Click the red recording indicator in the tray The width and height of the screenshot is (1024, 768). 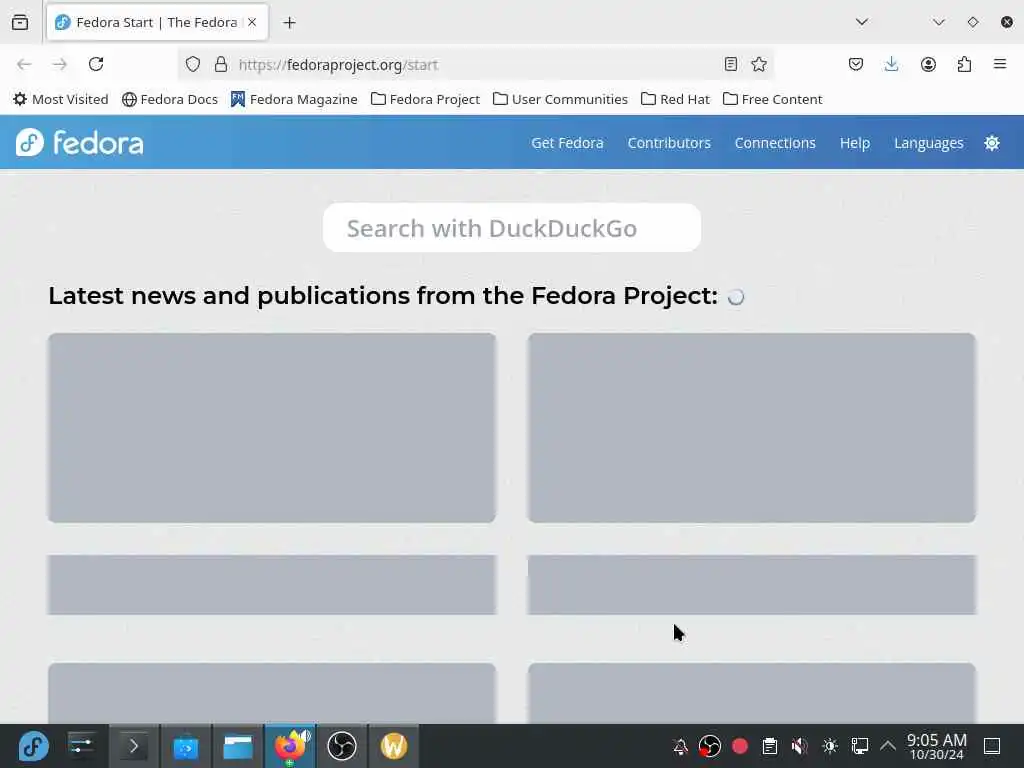pos(739,746)
